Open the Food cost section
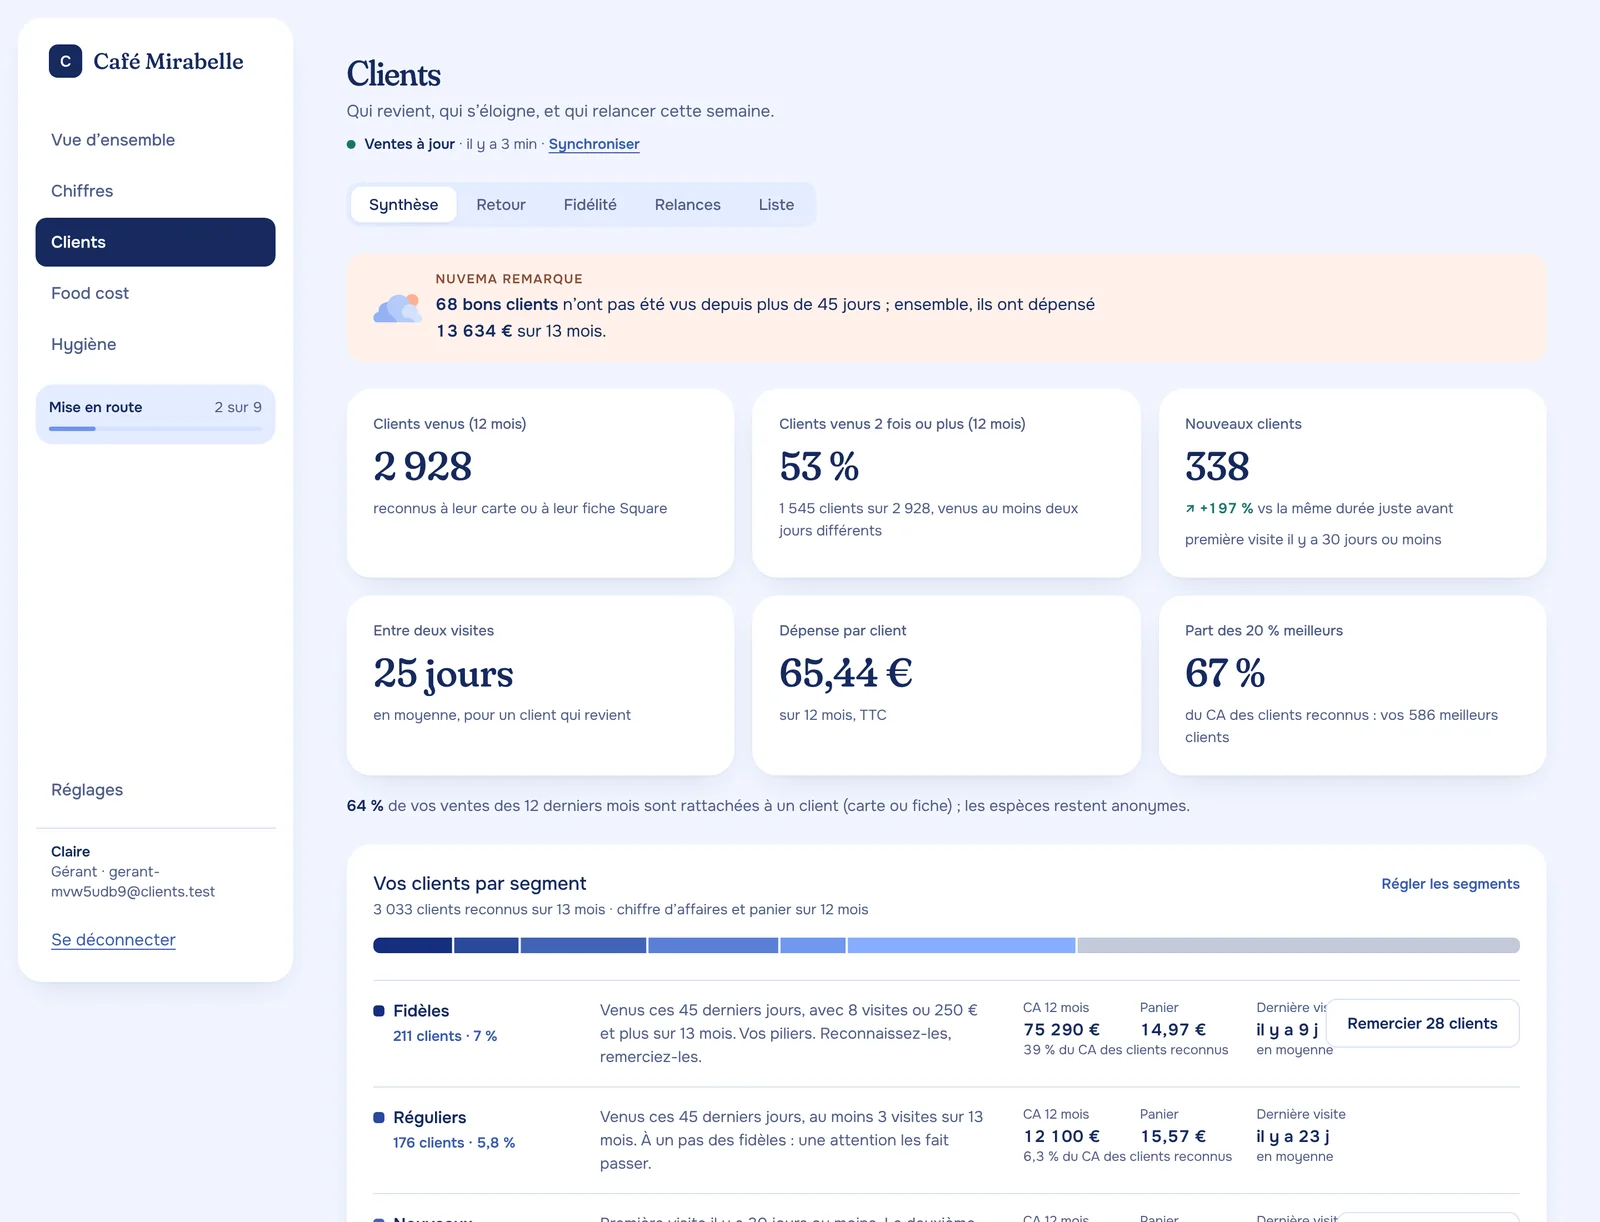1600x1222 pixels. (x=155, y=293)
